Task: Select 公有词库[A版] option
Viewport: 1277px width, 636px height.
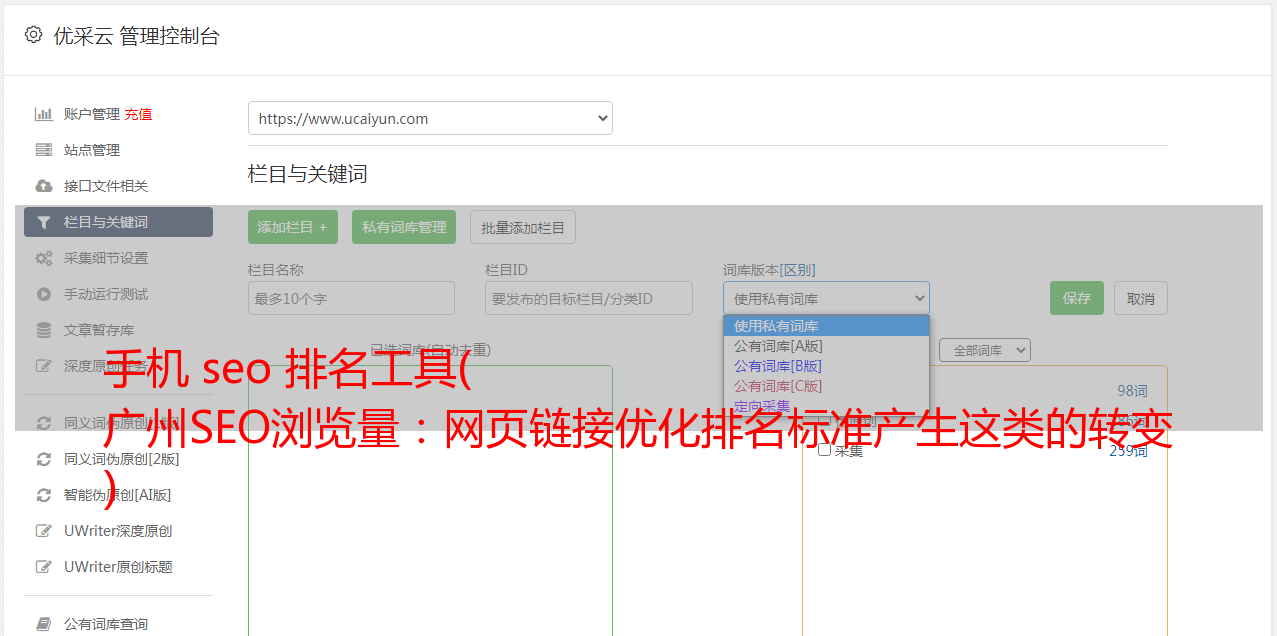Action: [826, 346]
